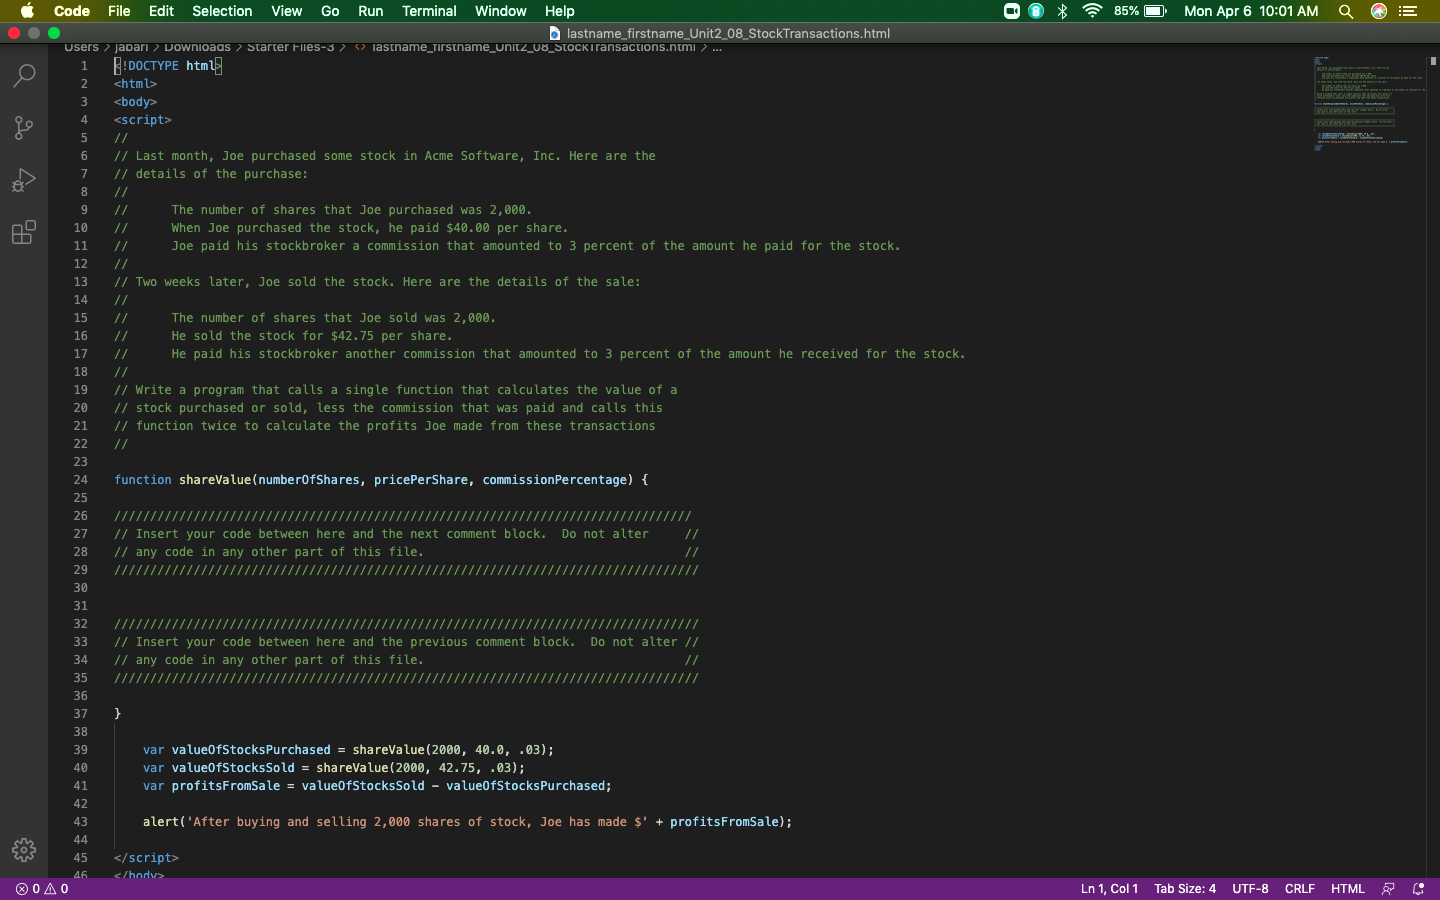Select the UTF-8 encoding indicator

(x=1250, y=889)
